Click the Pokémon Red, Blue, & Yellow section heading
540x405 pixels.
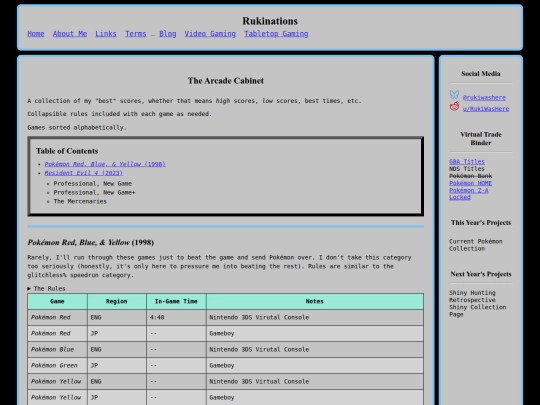tap(91, 243)
